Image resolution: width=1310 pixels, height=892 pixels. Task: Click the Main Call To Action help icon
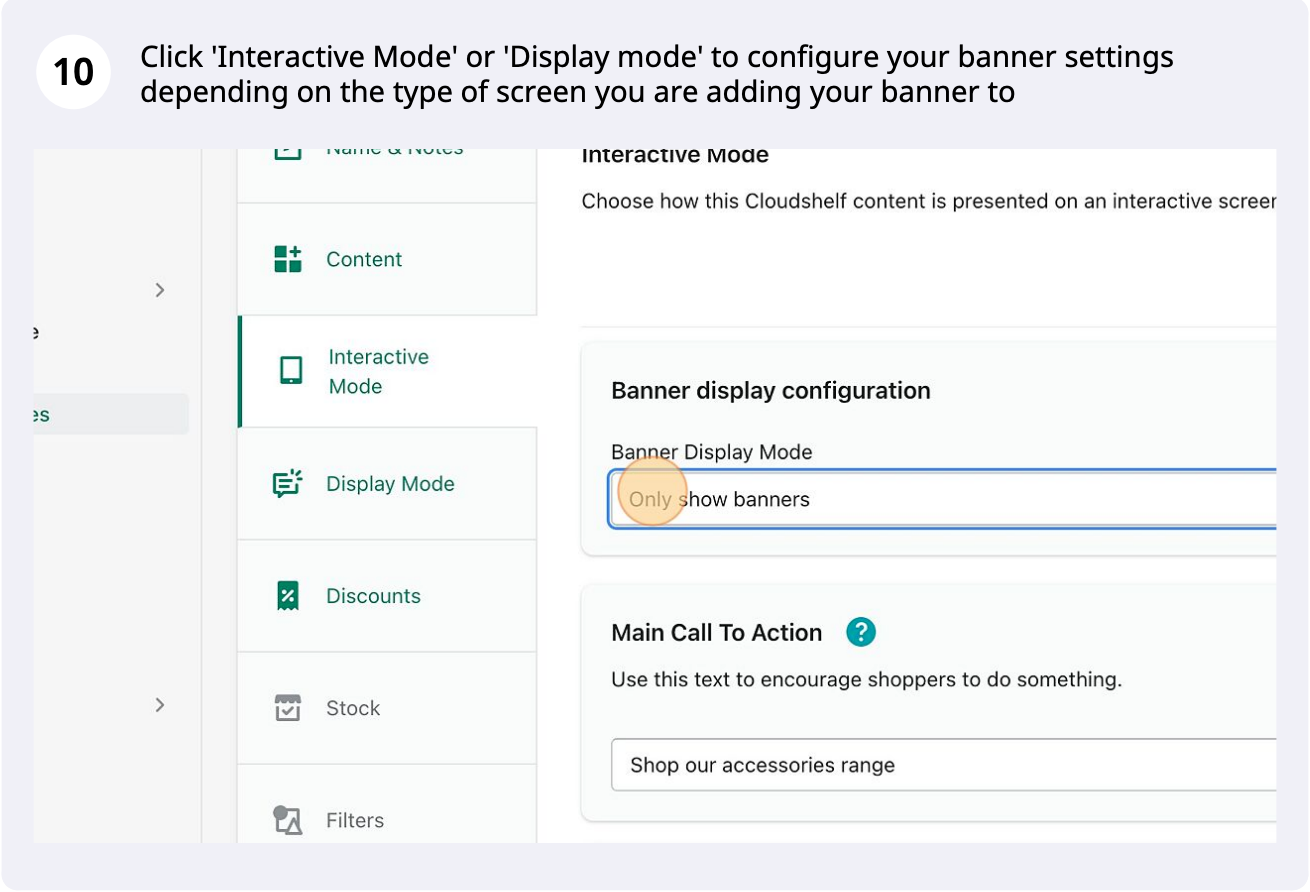(861, 632)
